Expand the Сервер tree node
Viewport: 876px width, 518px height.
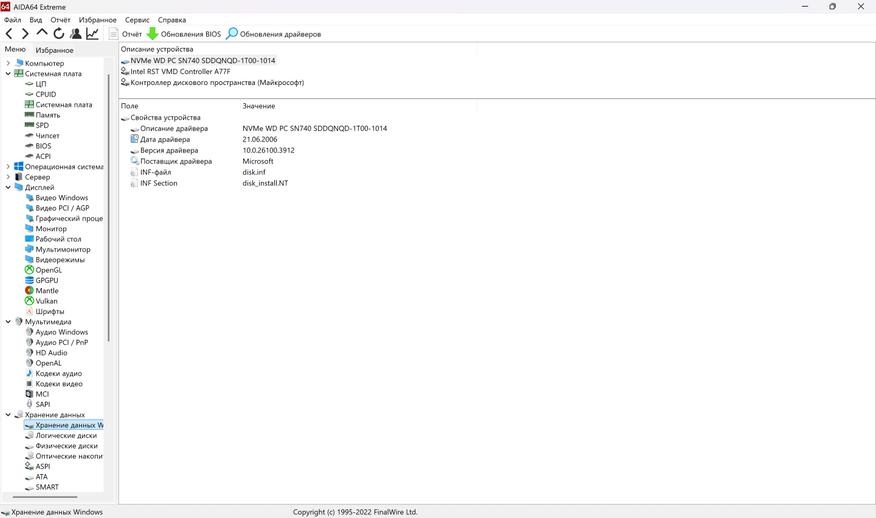click(8, 177)
